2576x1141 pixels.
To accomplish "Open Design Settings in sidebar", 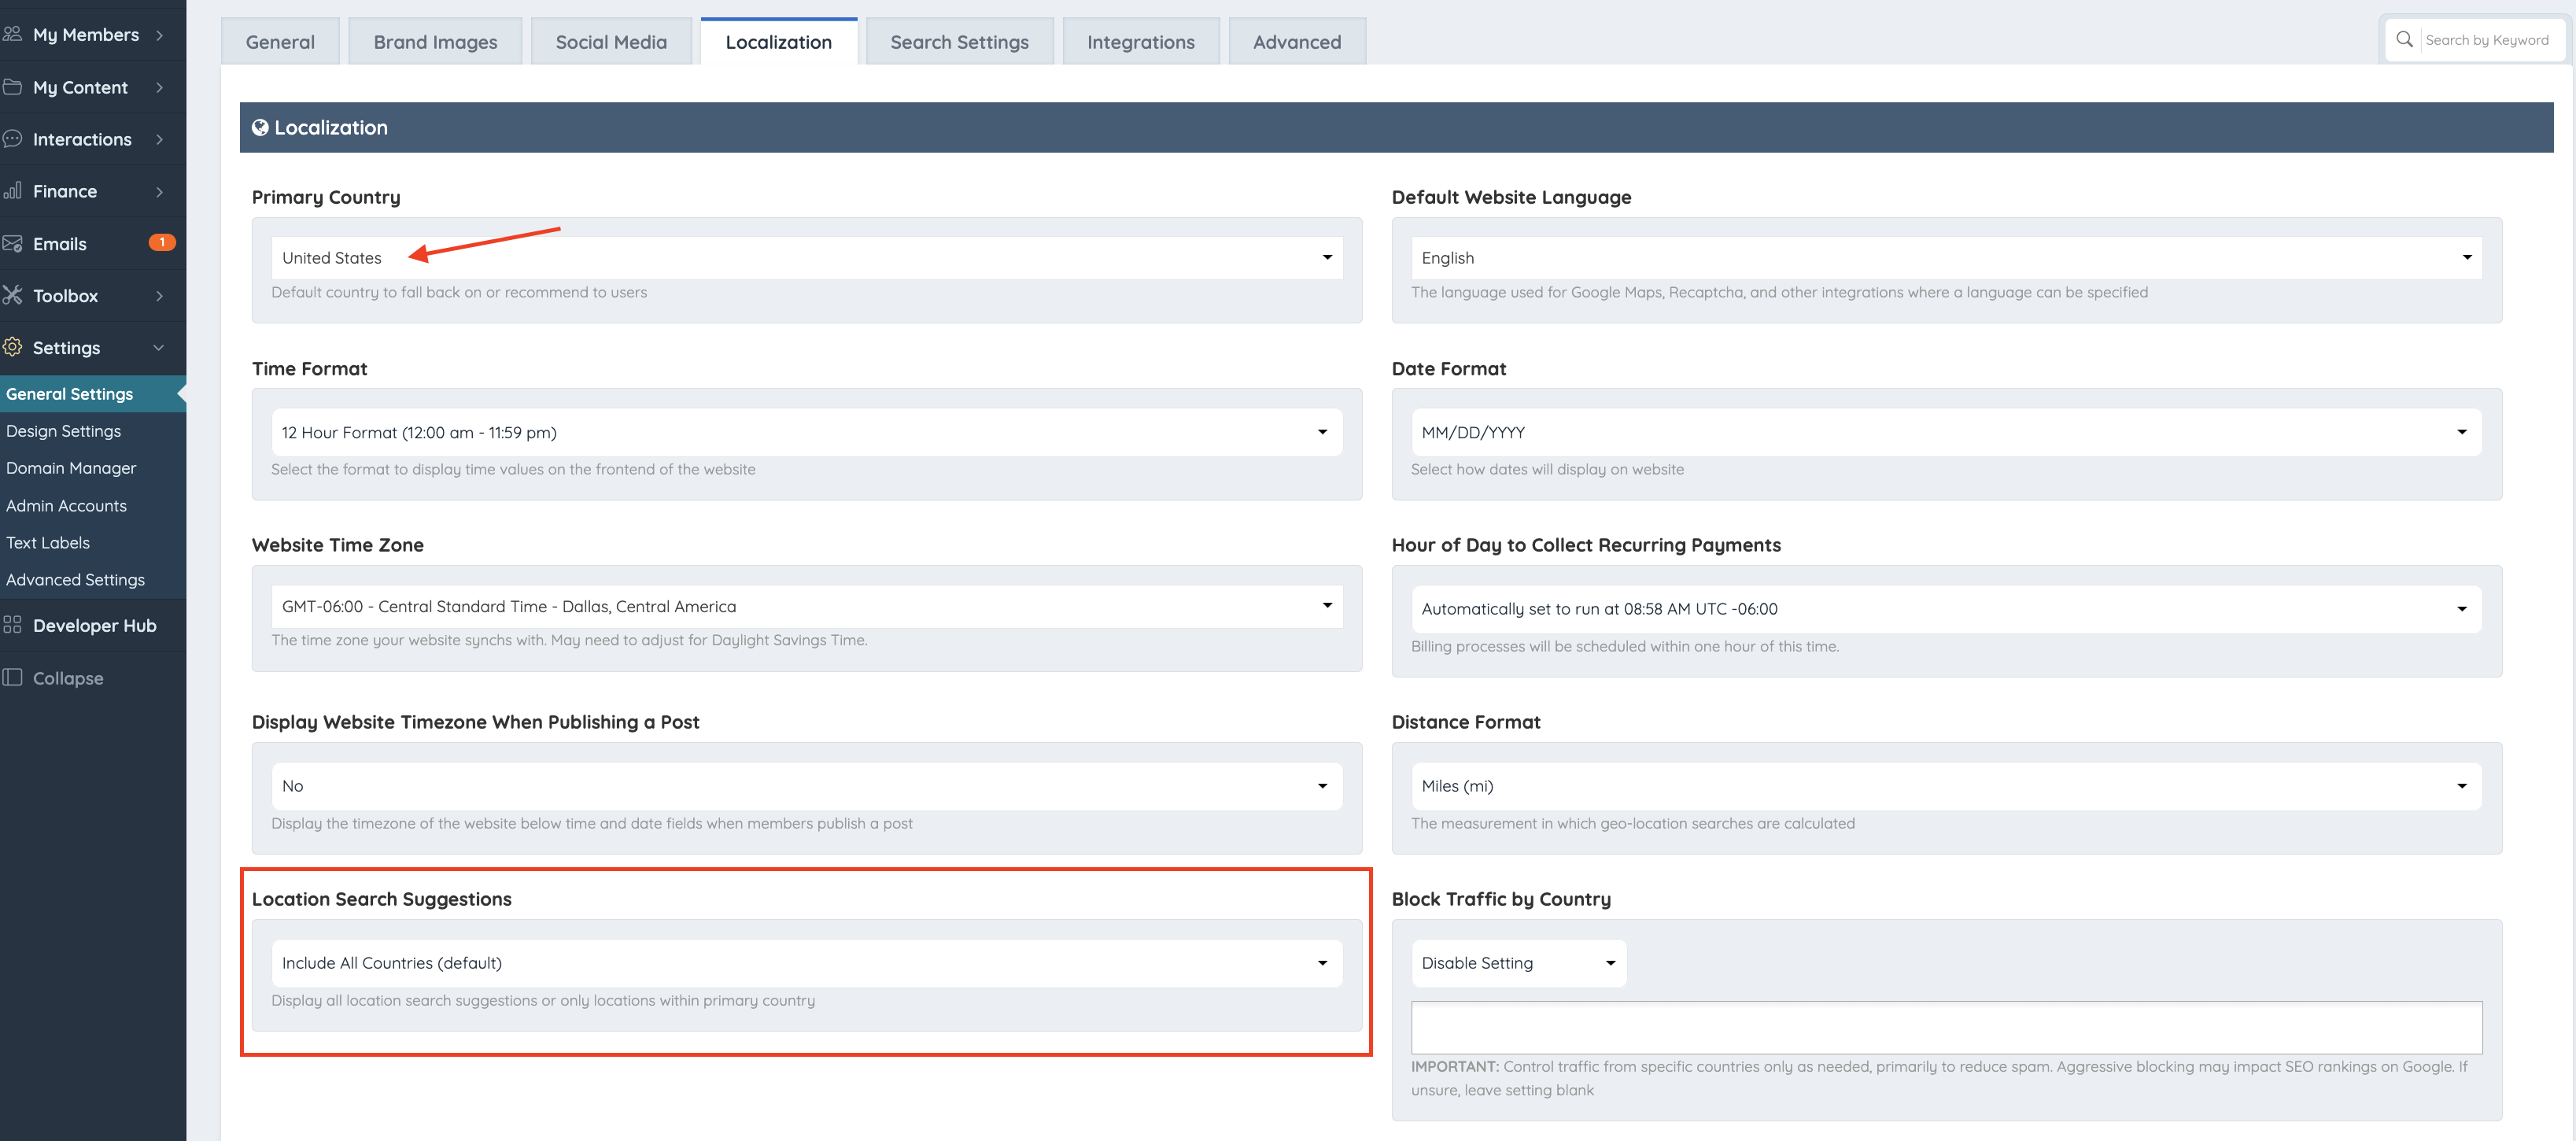I will [x=63, y=431].
